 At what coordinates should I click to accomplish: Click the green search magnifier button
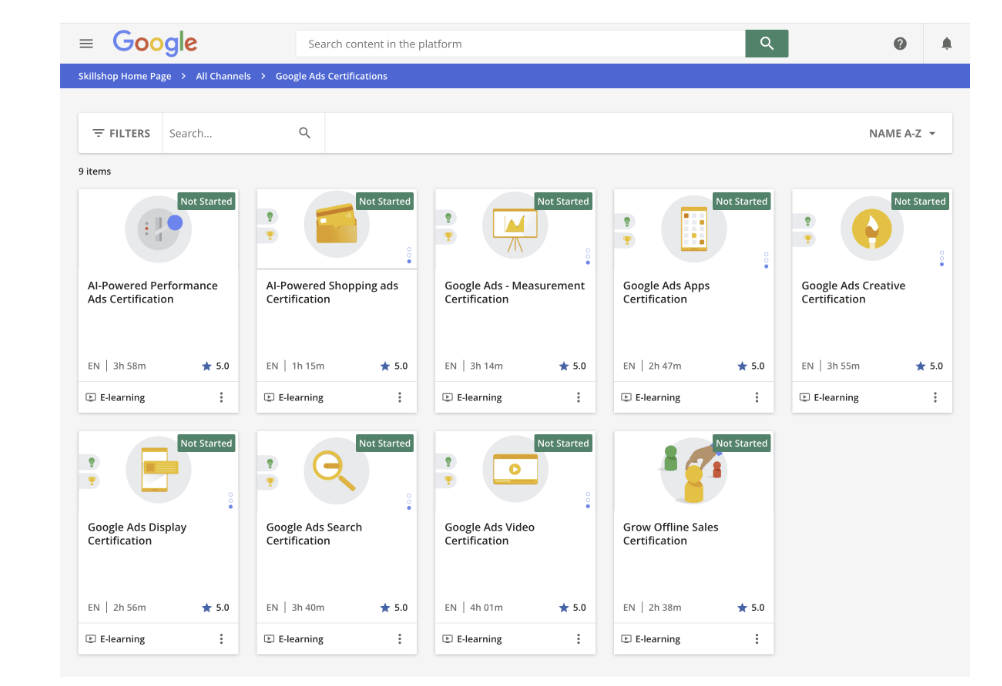pos(766,44)
